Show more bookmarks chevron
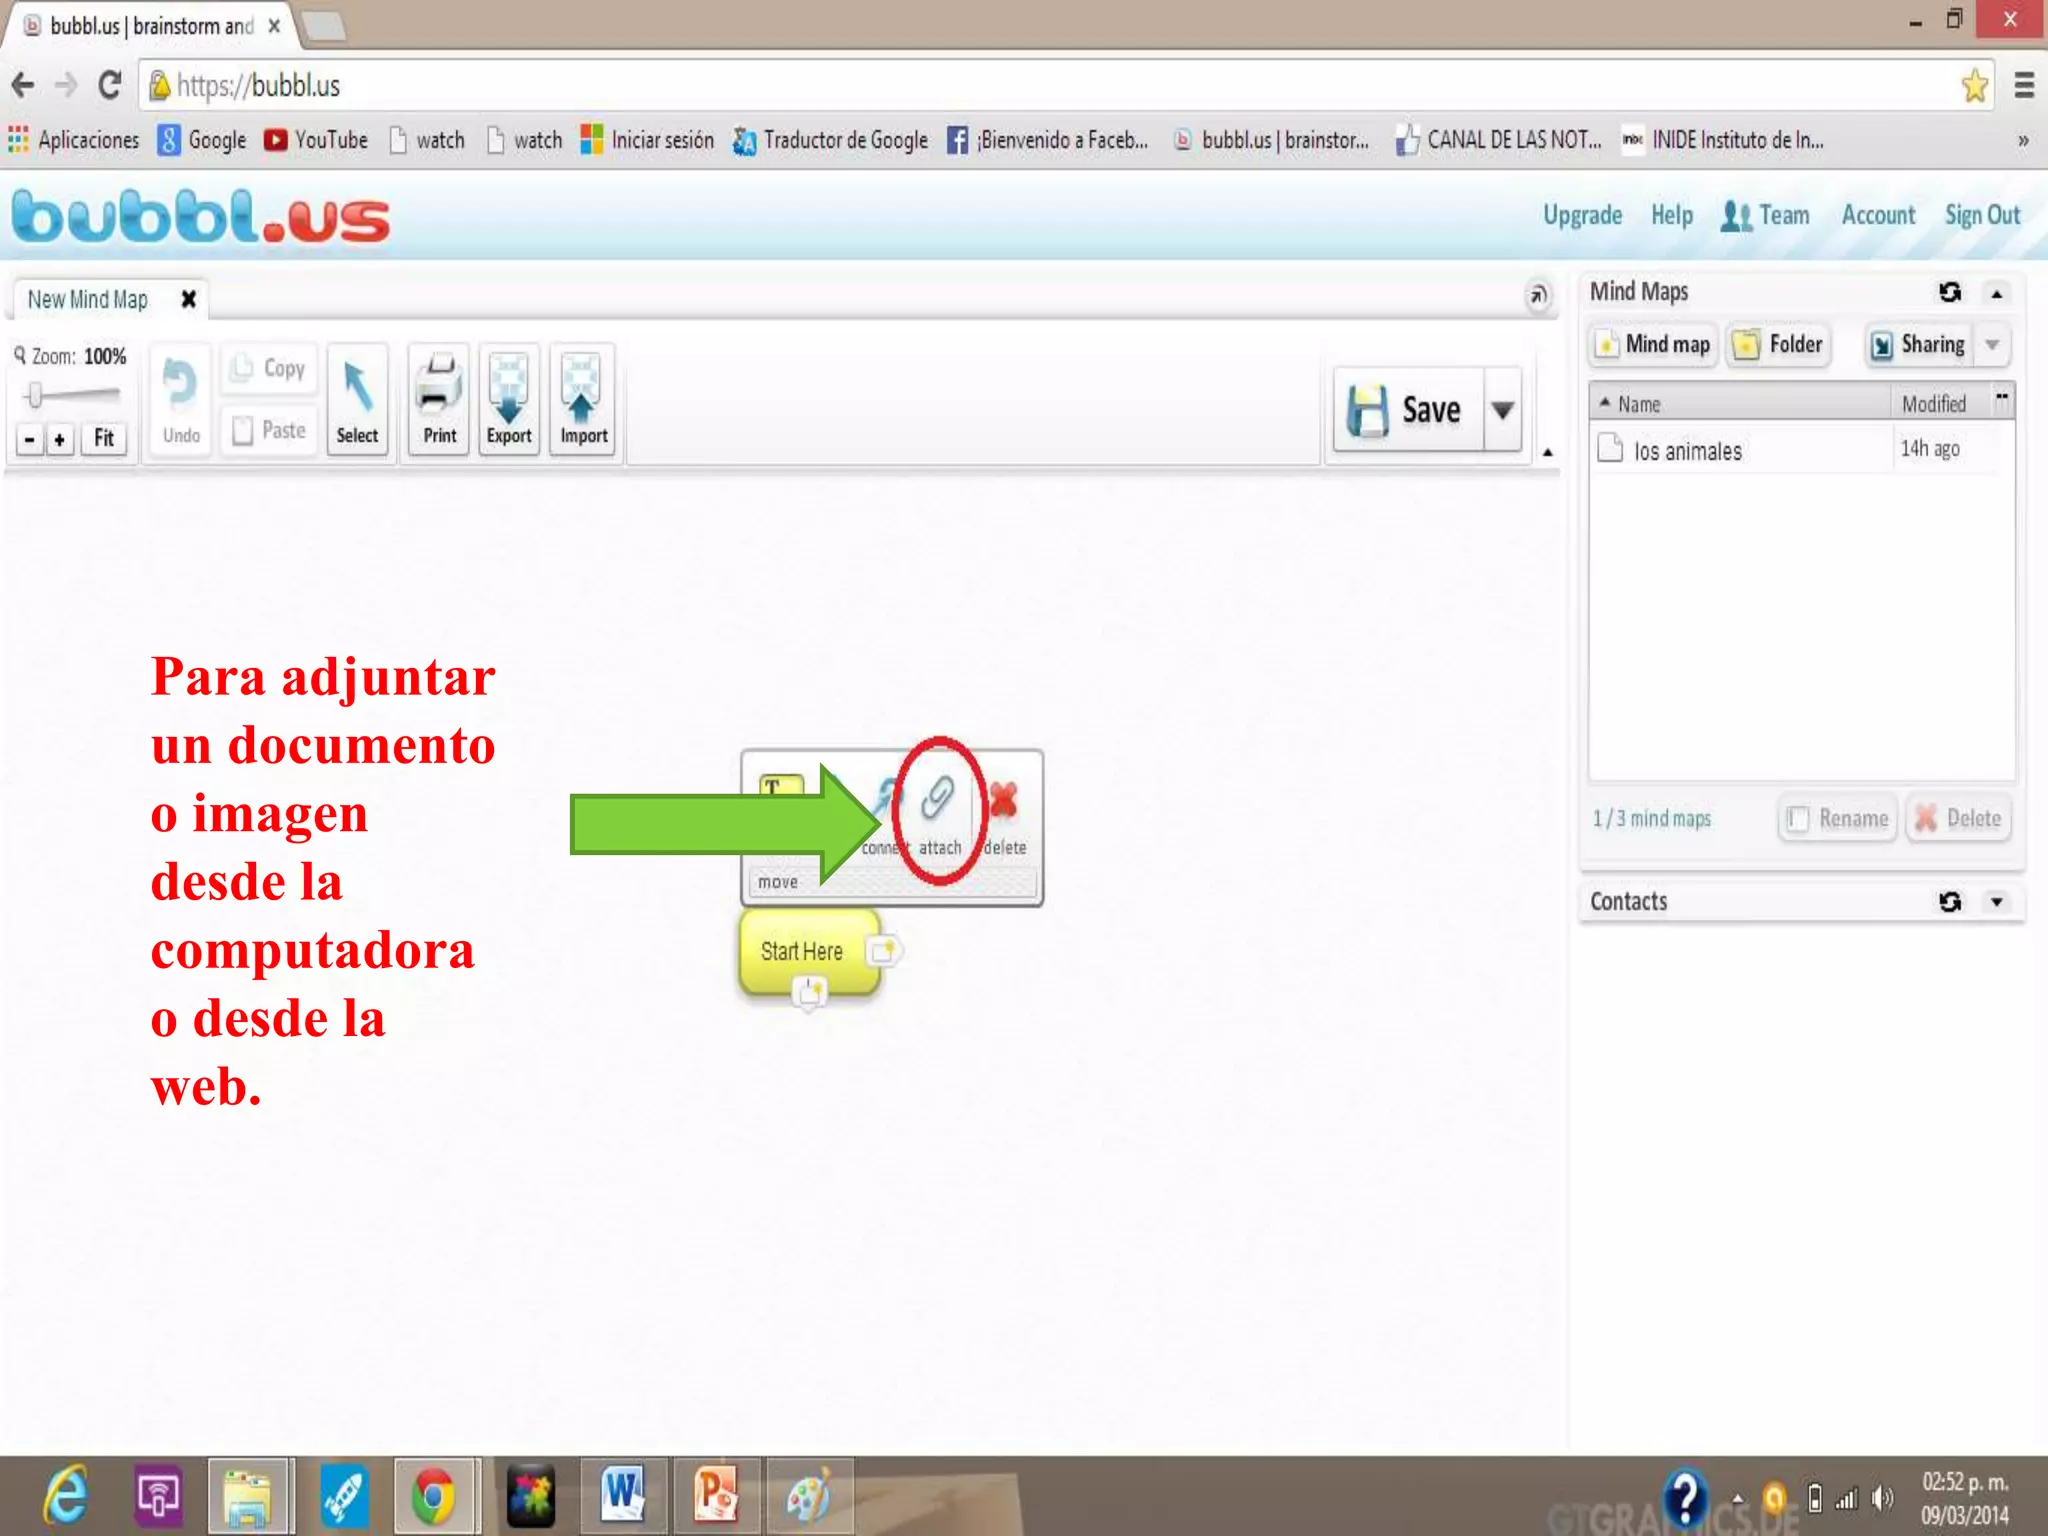2048x1536 pixels. click(x=2023, y=140)
